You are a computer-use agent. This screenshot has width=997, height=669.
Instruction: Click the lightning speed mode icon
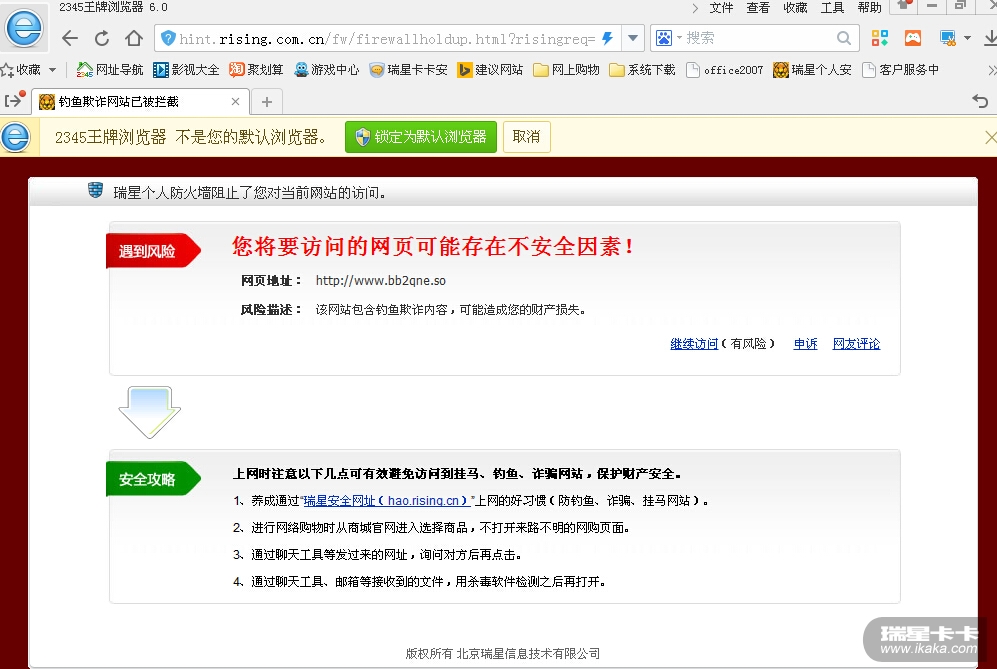(x=607, y=39)
